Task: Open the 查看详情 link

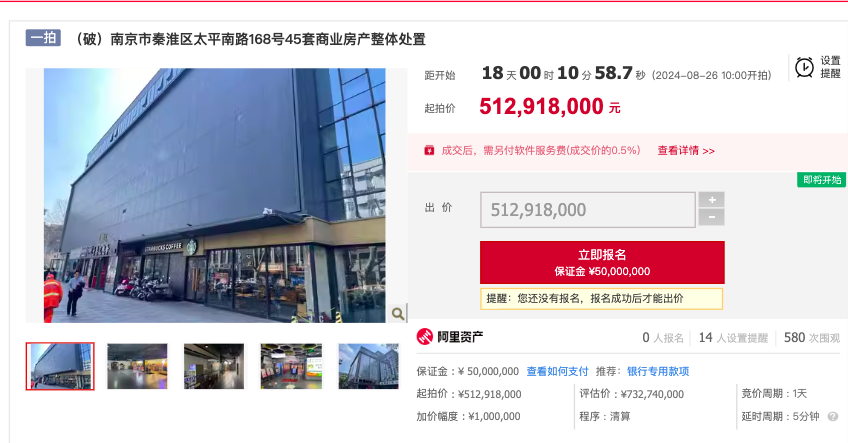Action: tap(686, 151)
